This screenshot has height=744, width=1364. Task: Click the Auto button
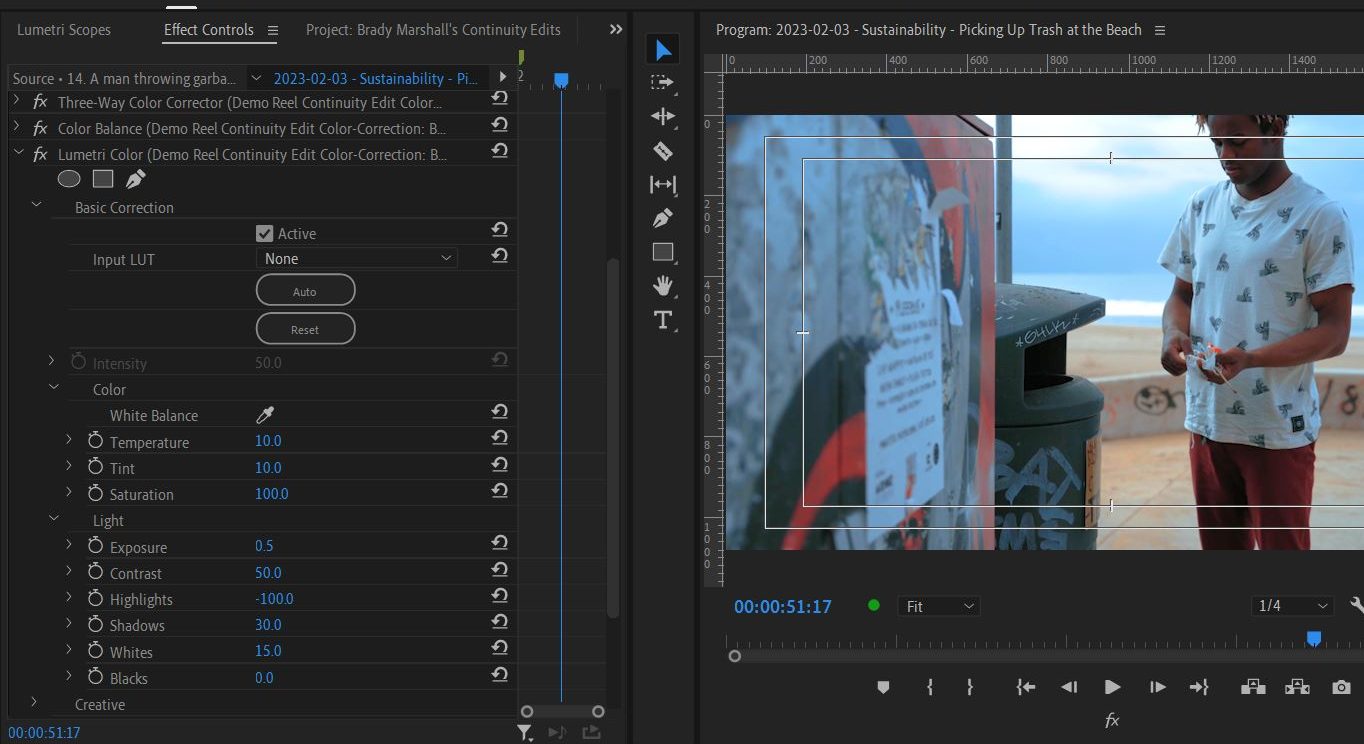305,291
